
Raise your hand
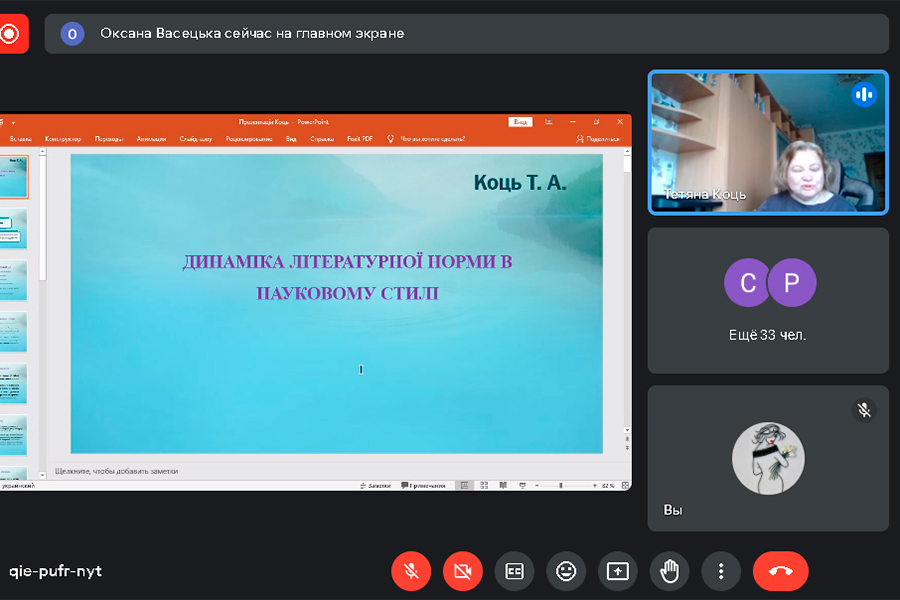[669, 571]
